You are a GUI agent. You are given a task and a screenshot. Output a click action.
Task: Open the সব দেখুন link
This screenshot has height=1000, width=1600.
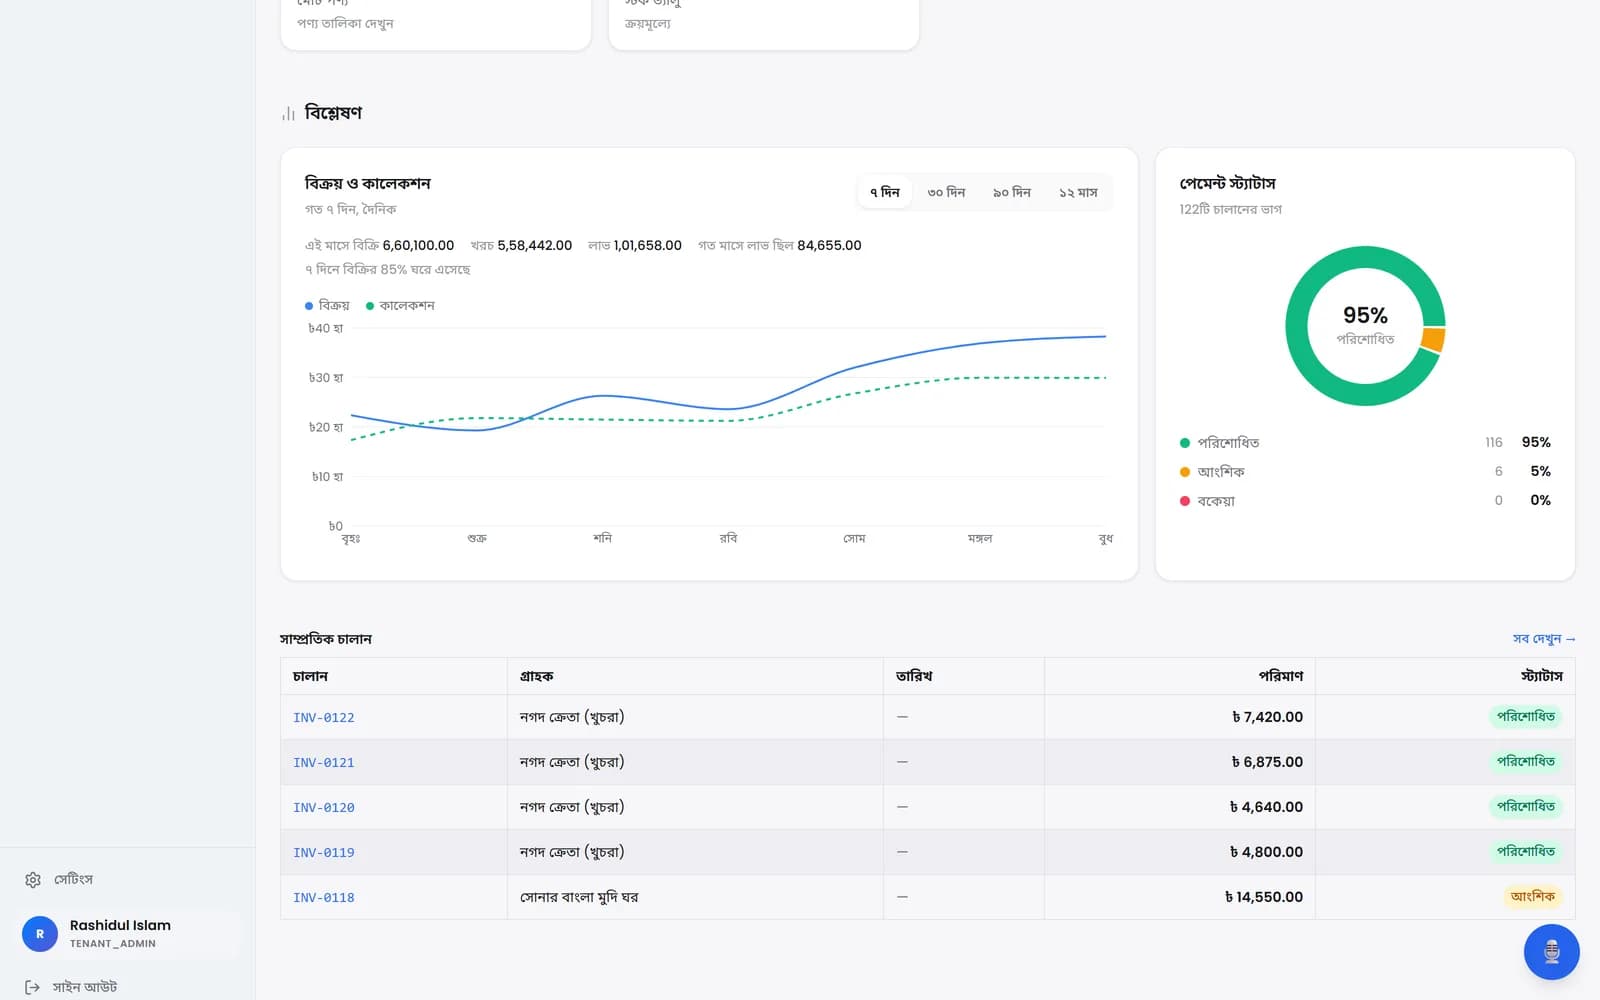pyautogui.click(x=1544, y=639)
